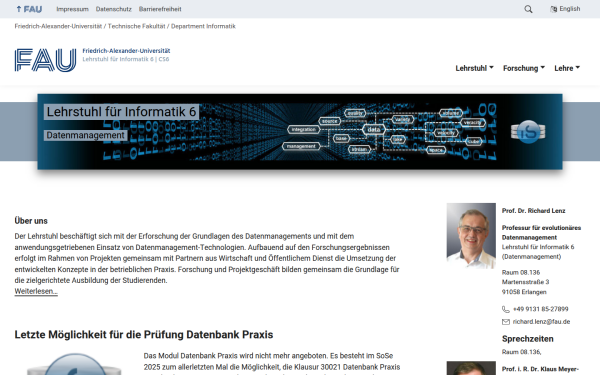Click the English language switch icon
Image resolution: width=600 pixels, height=375 pixels.
tap(553, 9)
